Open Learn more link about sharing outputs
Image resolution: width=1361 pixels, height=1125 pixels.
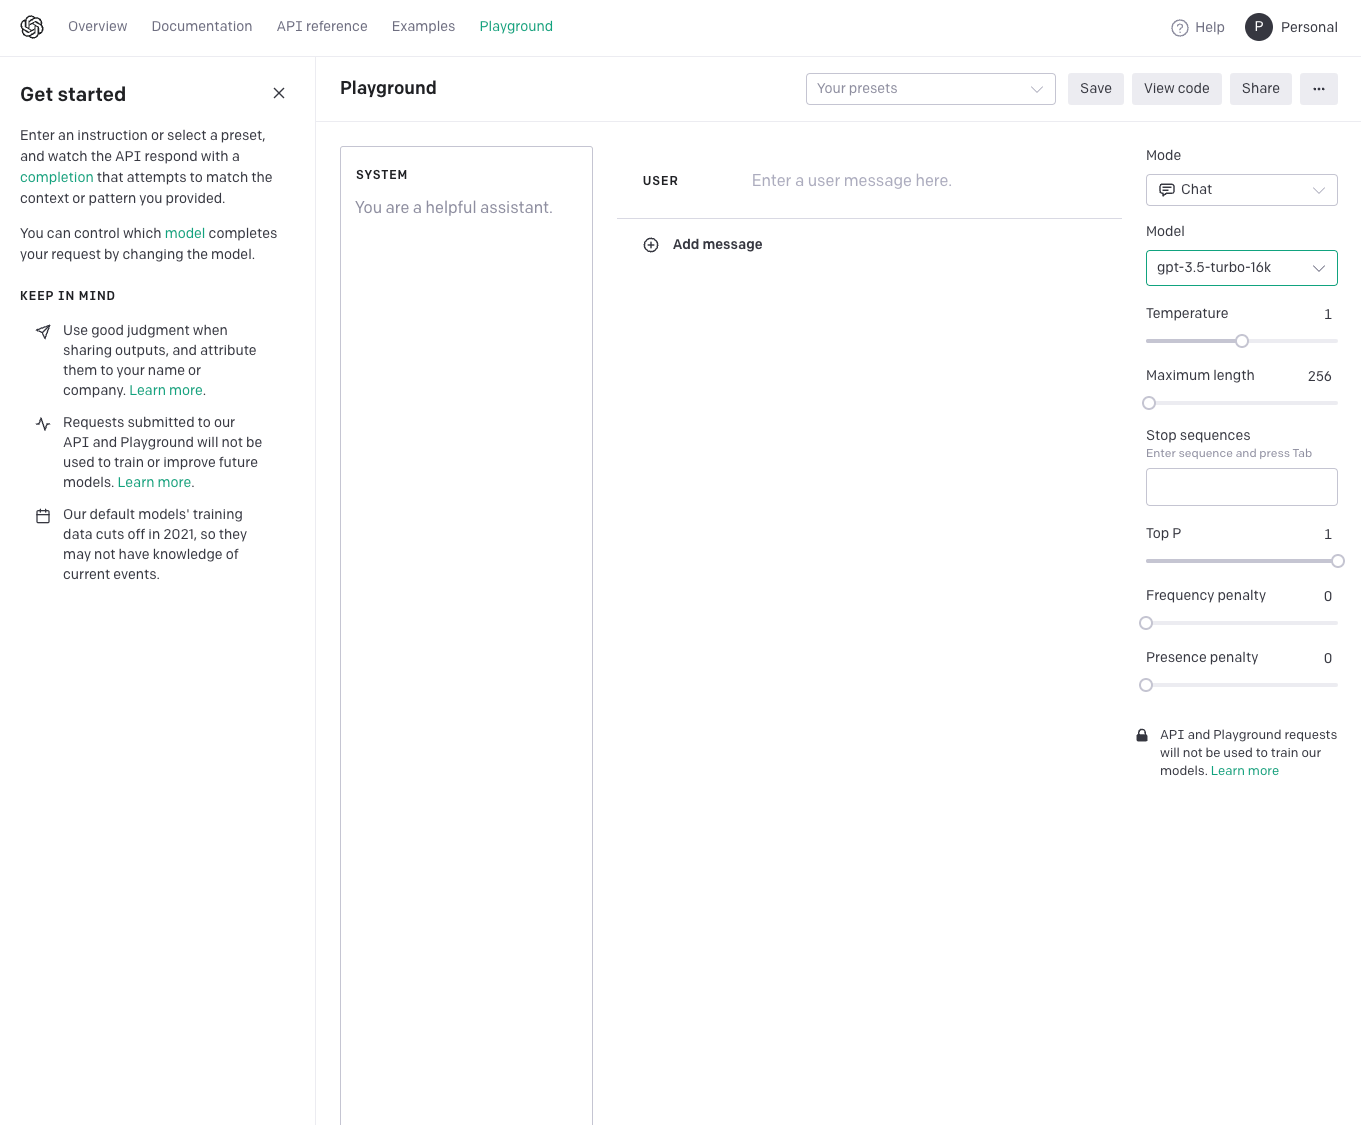(166, 391)
